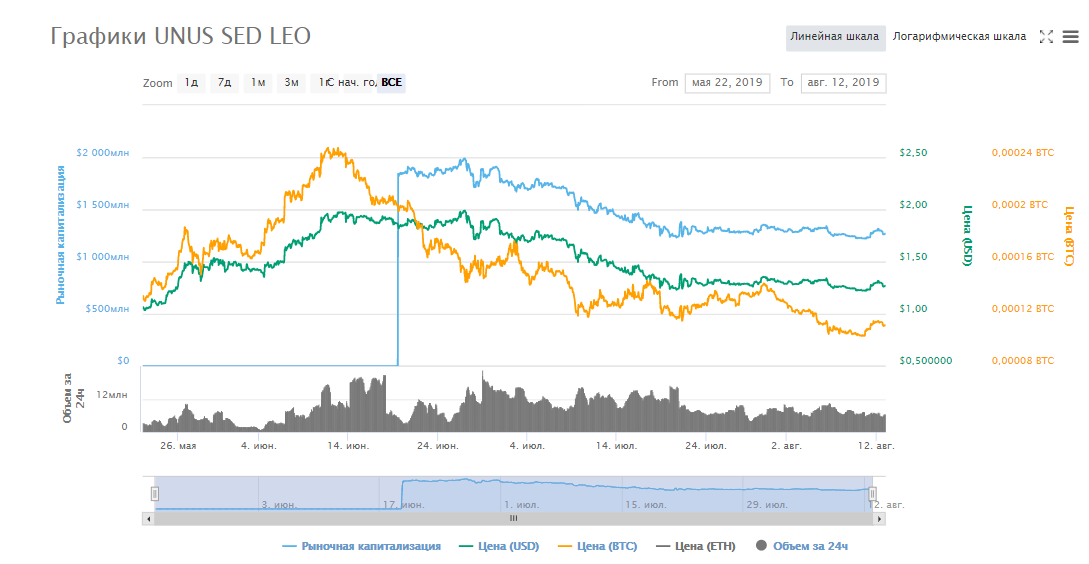The width and height of the screenshot is (1089, 564).
Task: Click the $2,50 price axis label
Action: tap(913, 153)
